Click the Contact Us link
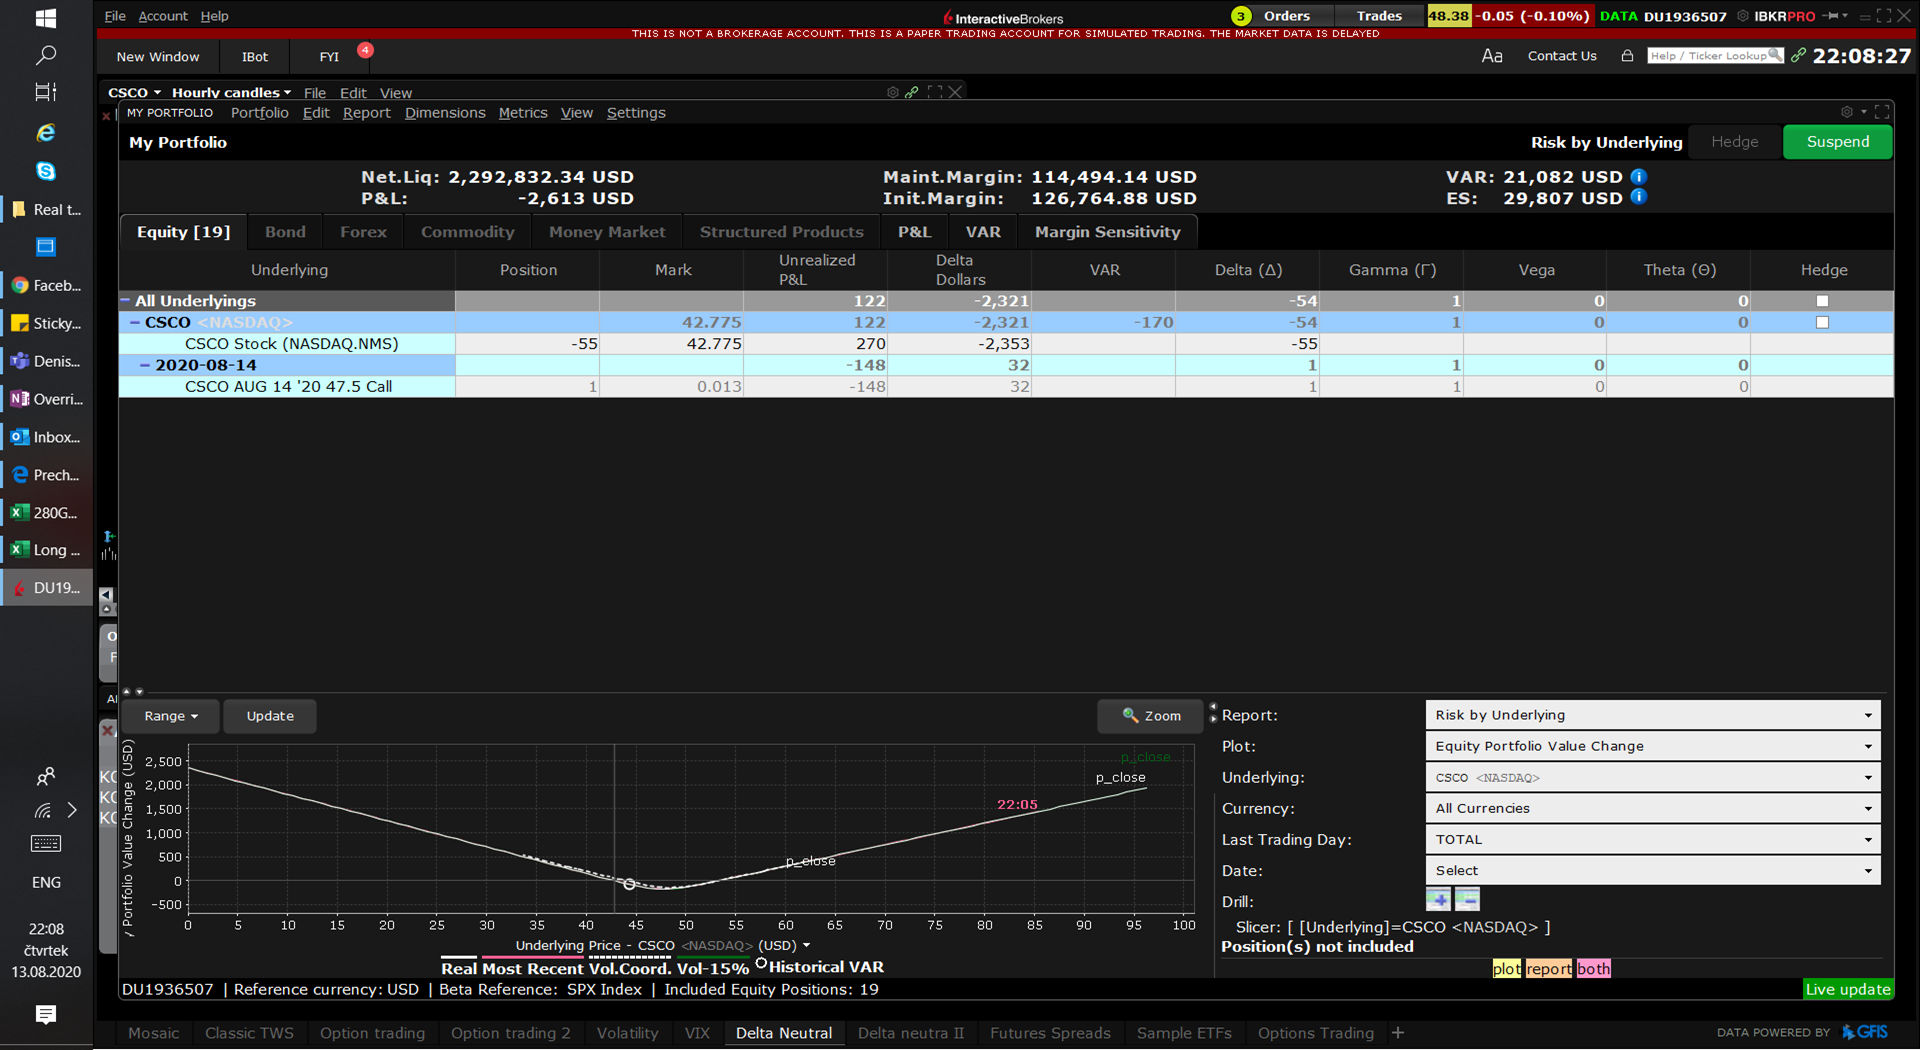Screen dimensions: 1920x1050 click(x=1561, y=56)
